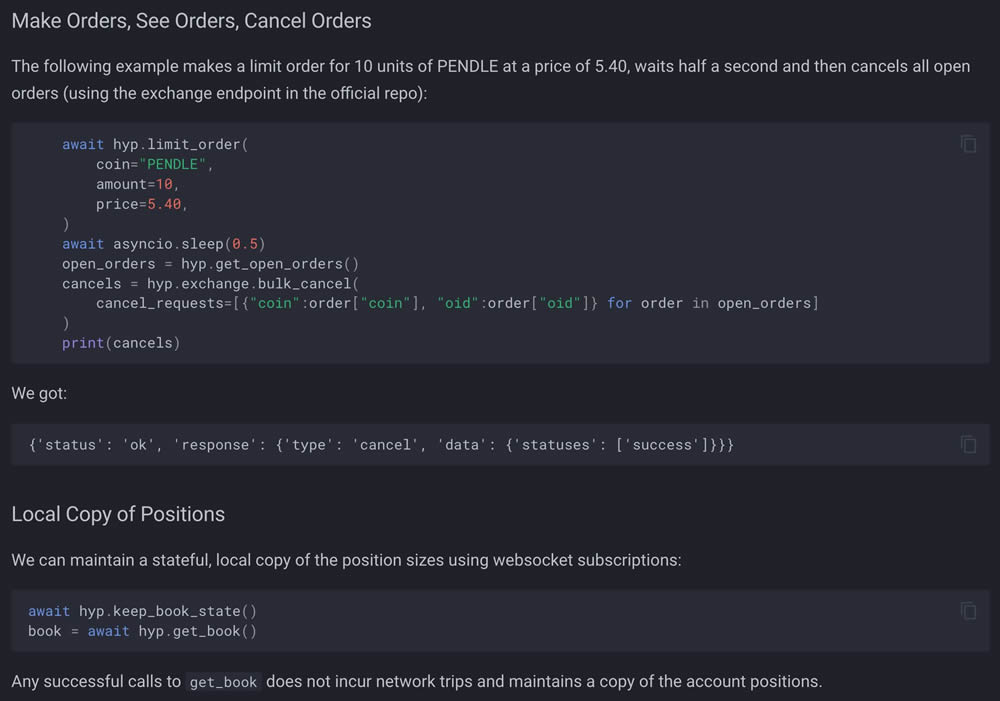This screenshot has height=701, width=1000.
Task: Click the status ok response output text
Action: 381,445
